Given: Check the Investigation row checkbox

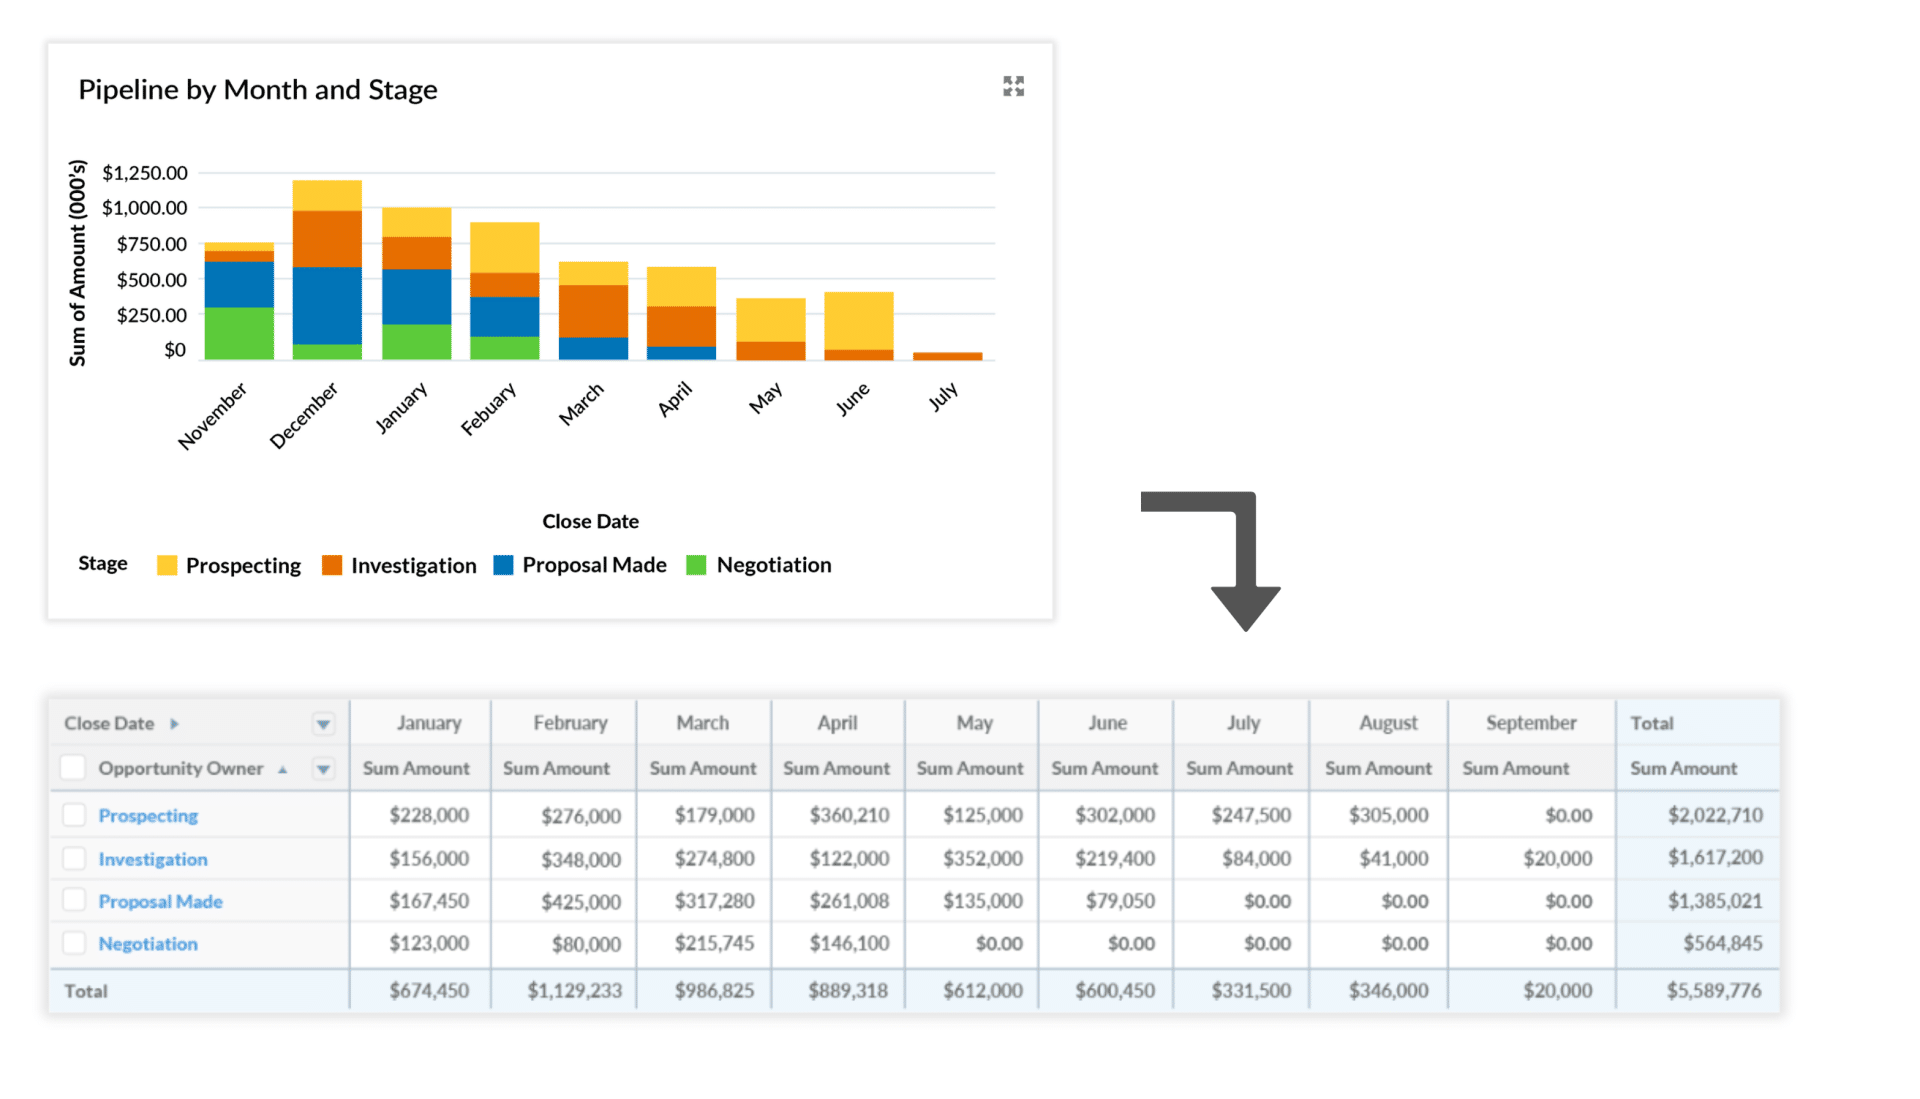Looking at the screenshot, I should pos(74,858).
